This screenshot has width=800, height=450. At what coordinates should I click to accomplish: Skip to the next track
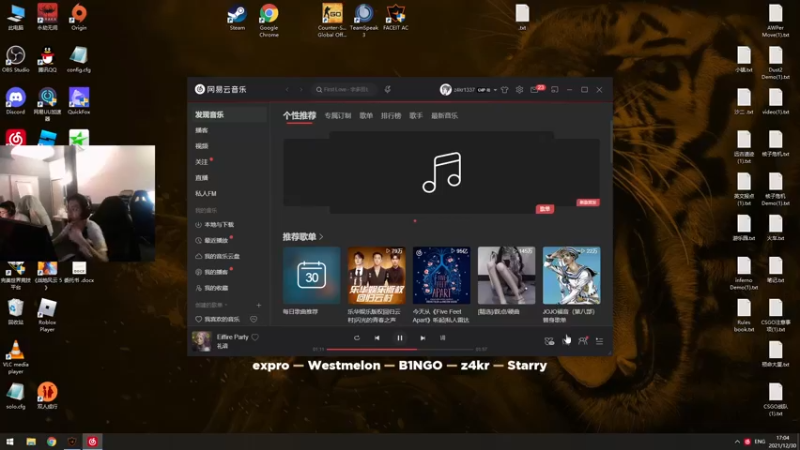422,338
